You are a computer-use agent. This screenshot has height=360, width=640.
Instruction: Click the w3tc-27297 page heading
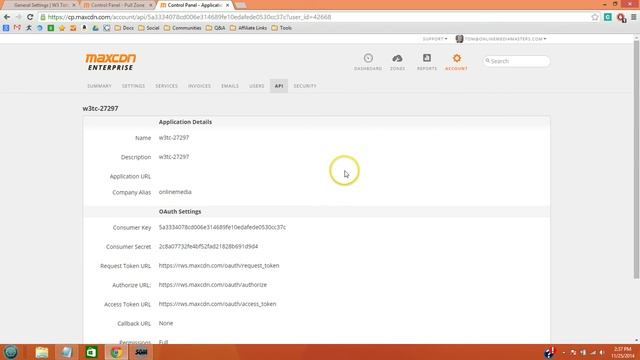pos(100,109)
